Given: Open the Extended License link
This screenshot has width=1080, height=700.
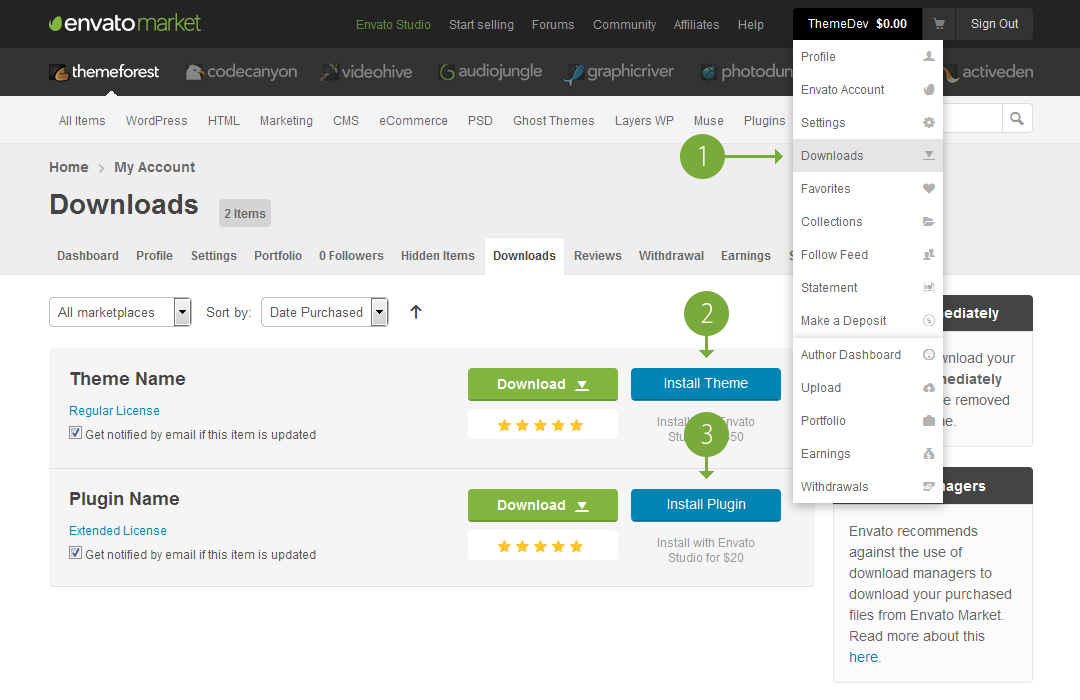Looking at the screenshot, I should pyautogui.click(x=118, y=531).
